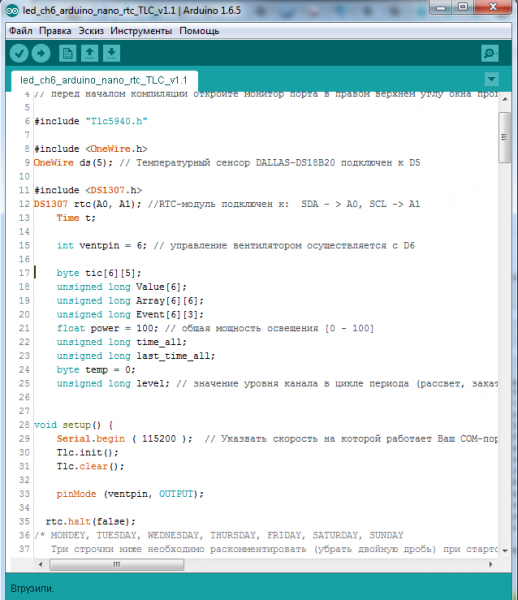Click on 'Time t;' code line
The height and width of the screenshot is (600, 518).
(x=76, y=217)
